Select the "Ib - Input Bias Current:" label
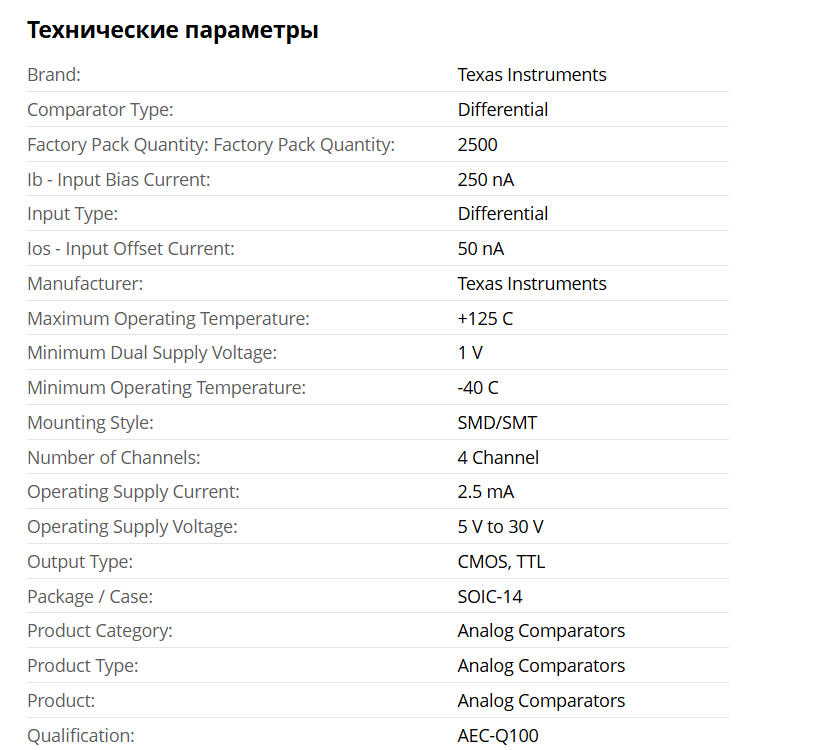Screen dimensions: 828x750 119,180
